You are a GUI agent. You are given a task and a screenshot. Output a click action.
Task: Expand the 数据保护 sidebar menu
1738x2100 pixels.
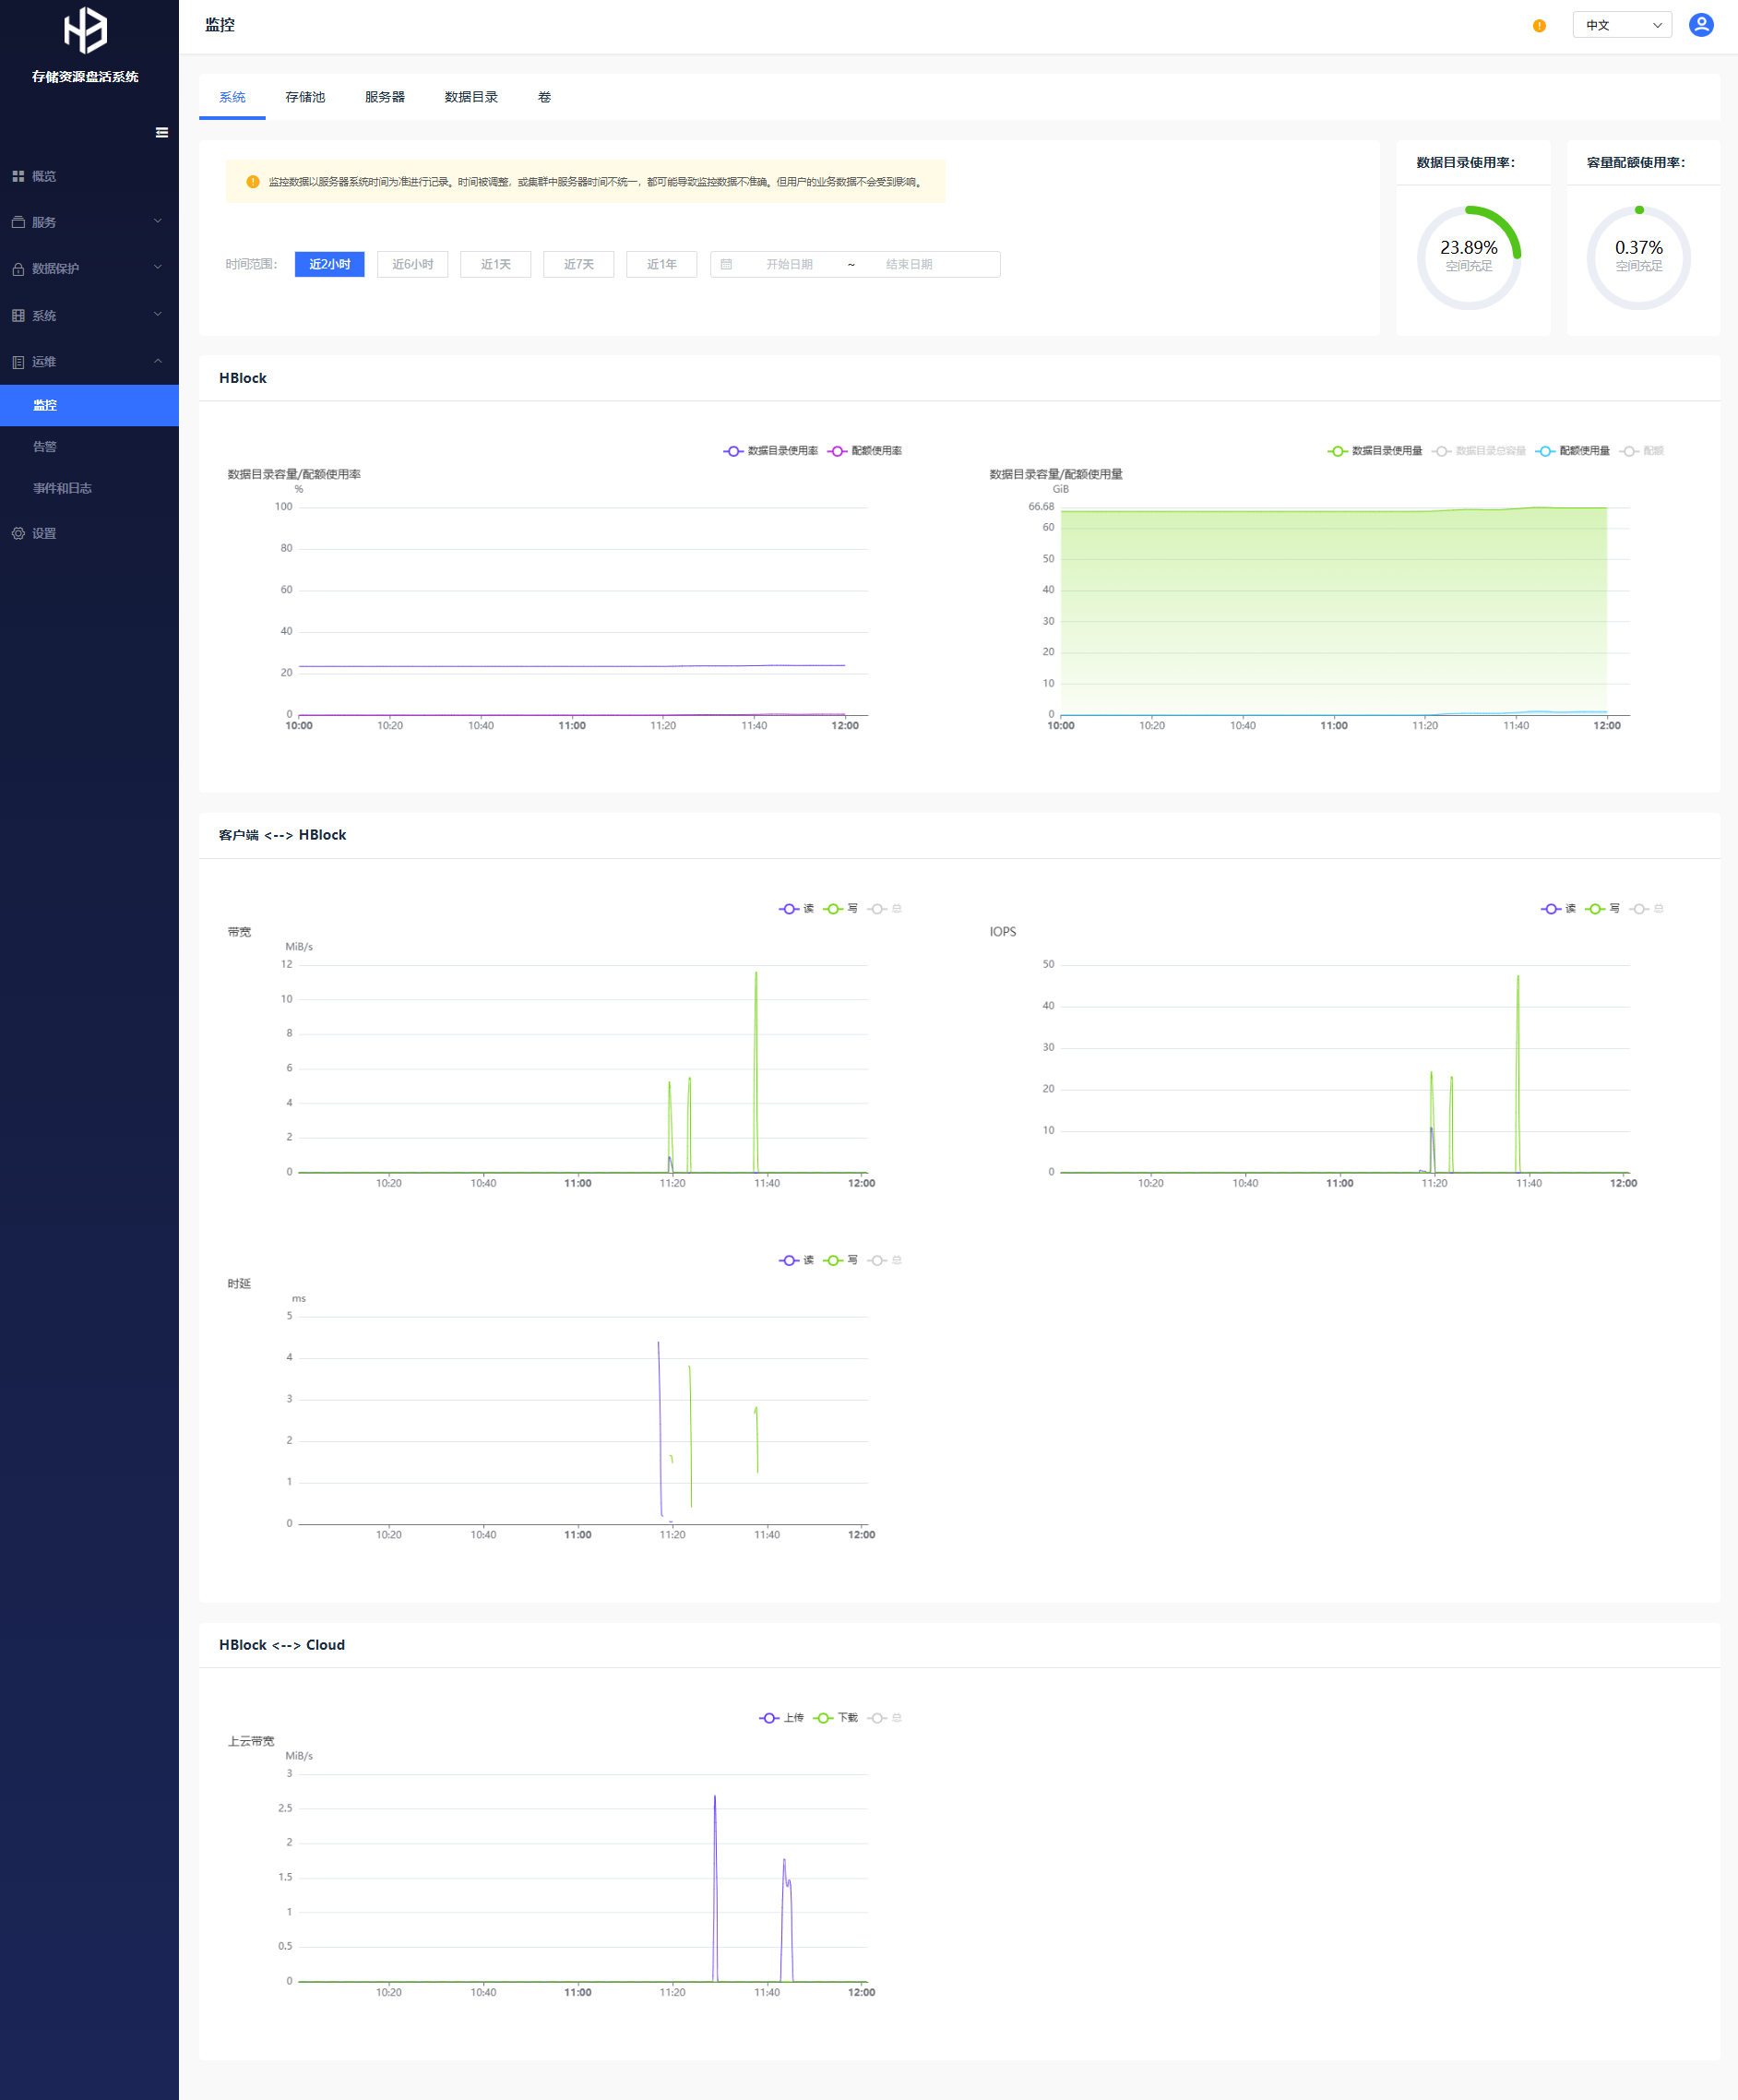pos(89,268)
